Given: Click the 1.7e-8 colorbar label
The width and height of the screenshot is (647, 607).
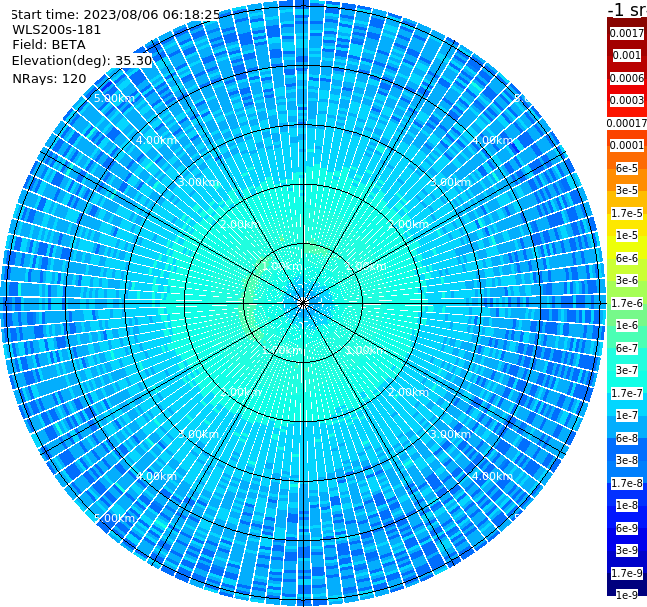Looking at the screenshot, I should point(627,483).
